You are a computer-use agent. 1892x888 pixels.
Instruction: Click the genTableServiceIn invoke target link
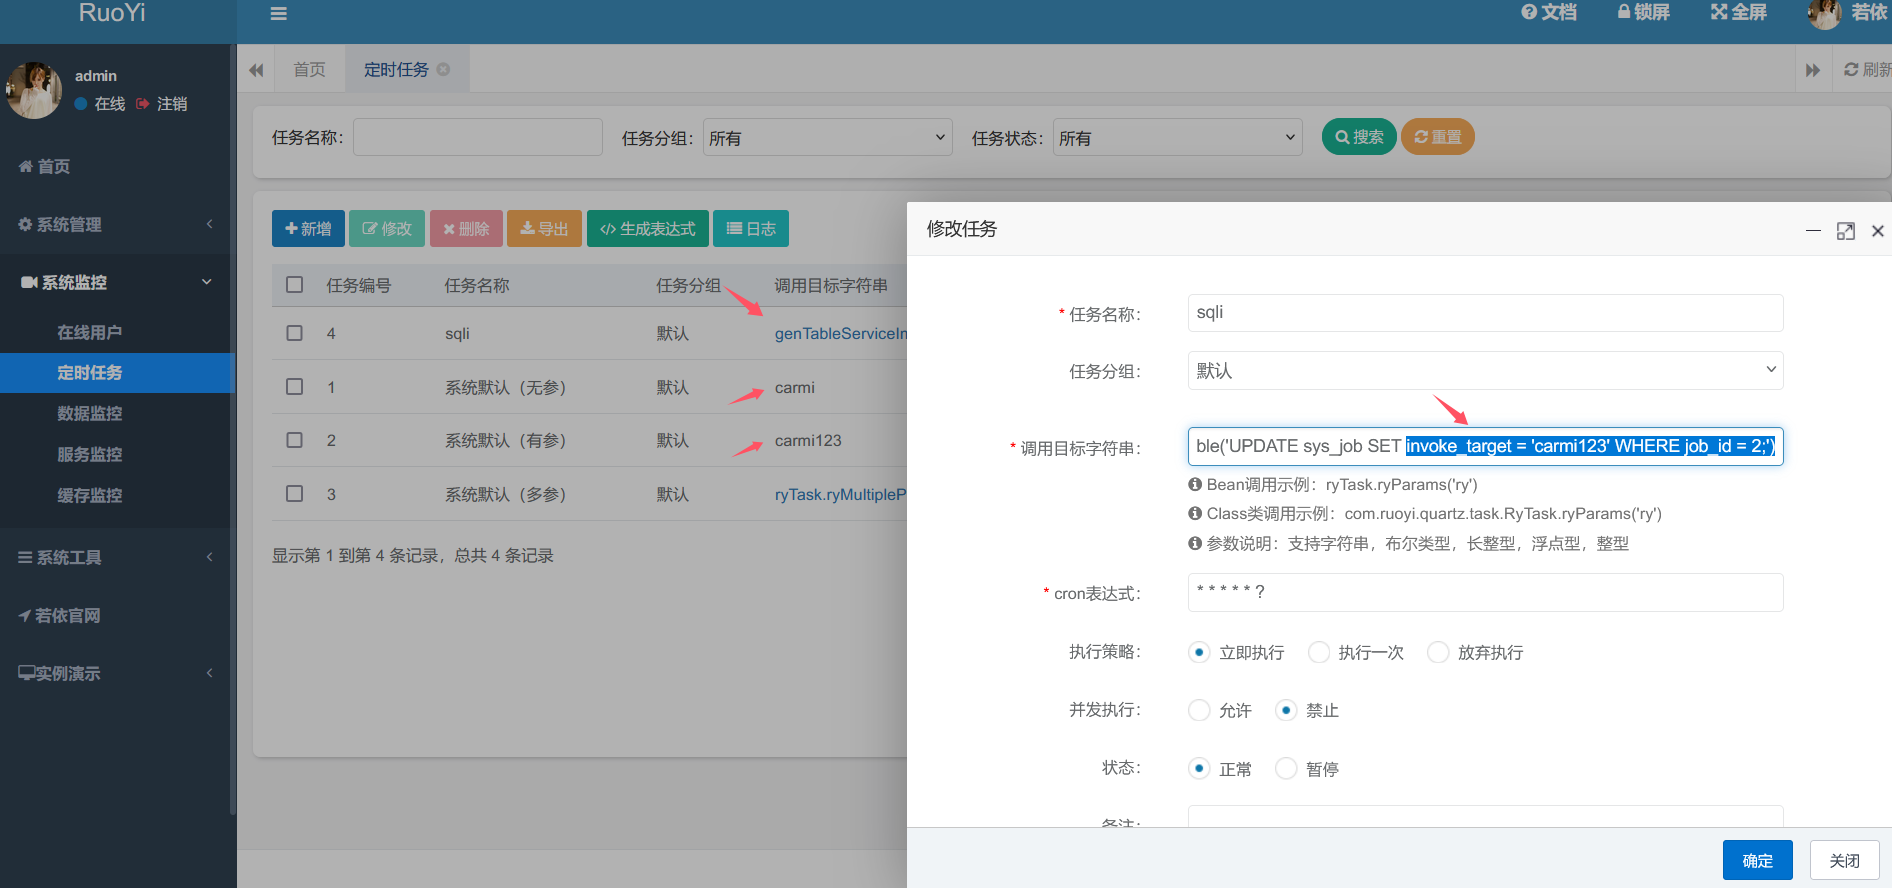point(840,333)
